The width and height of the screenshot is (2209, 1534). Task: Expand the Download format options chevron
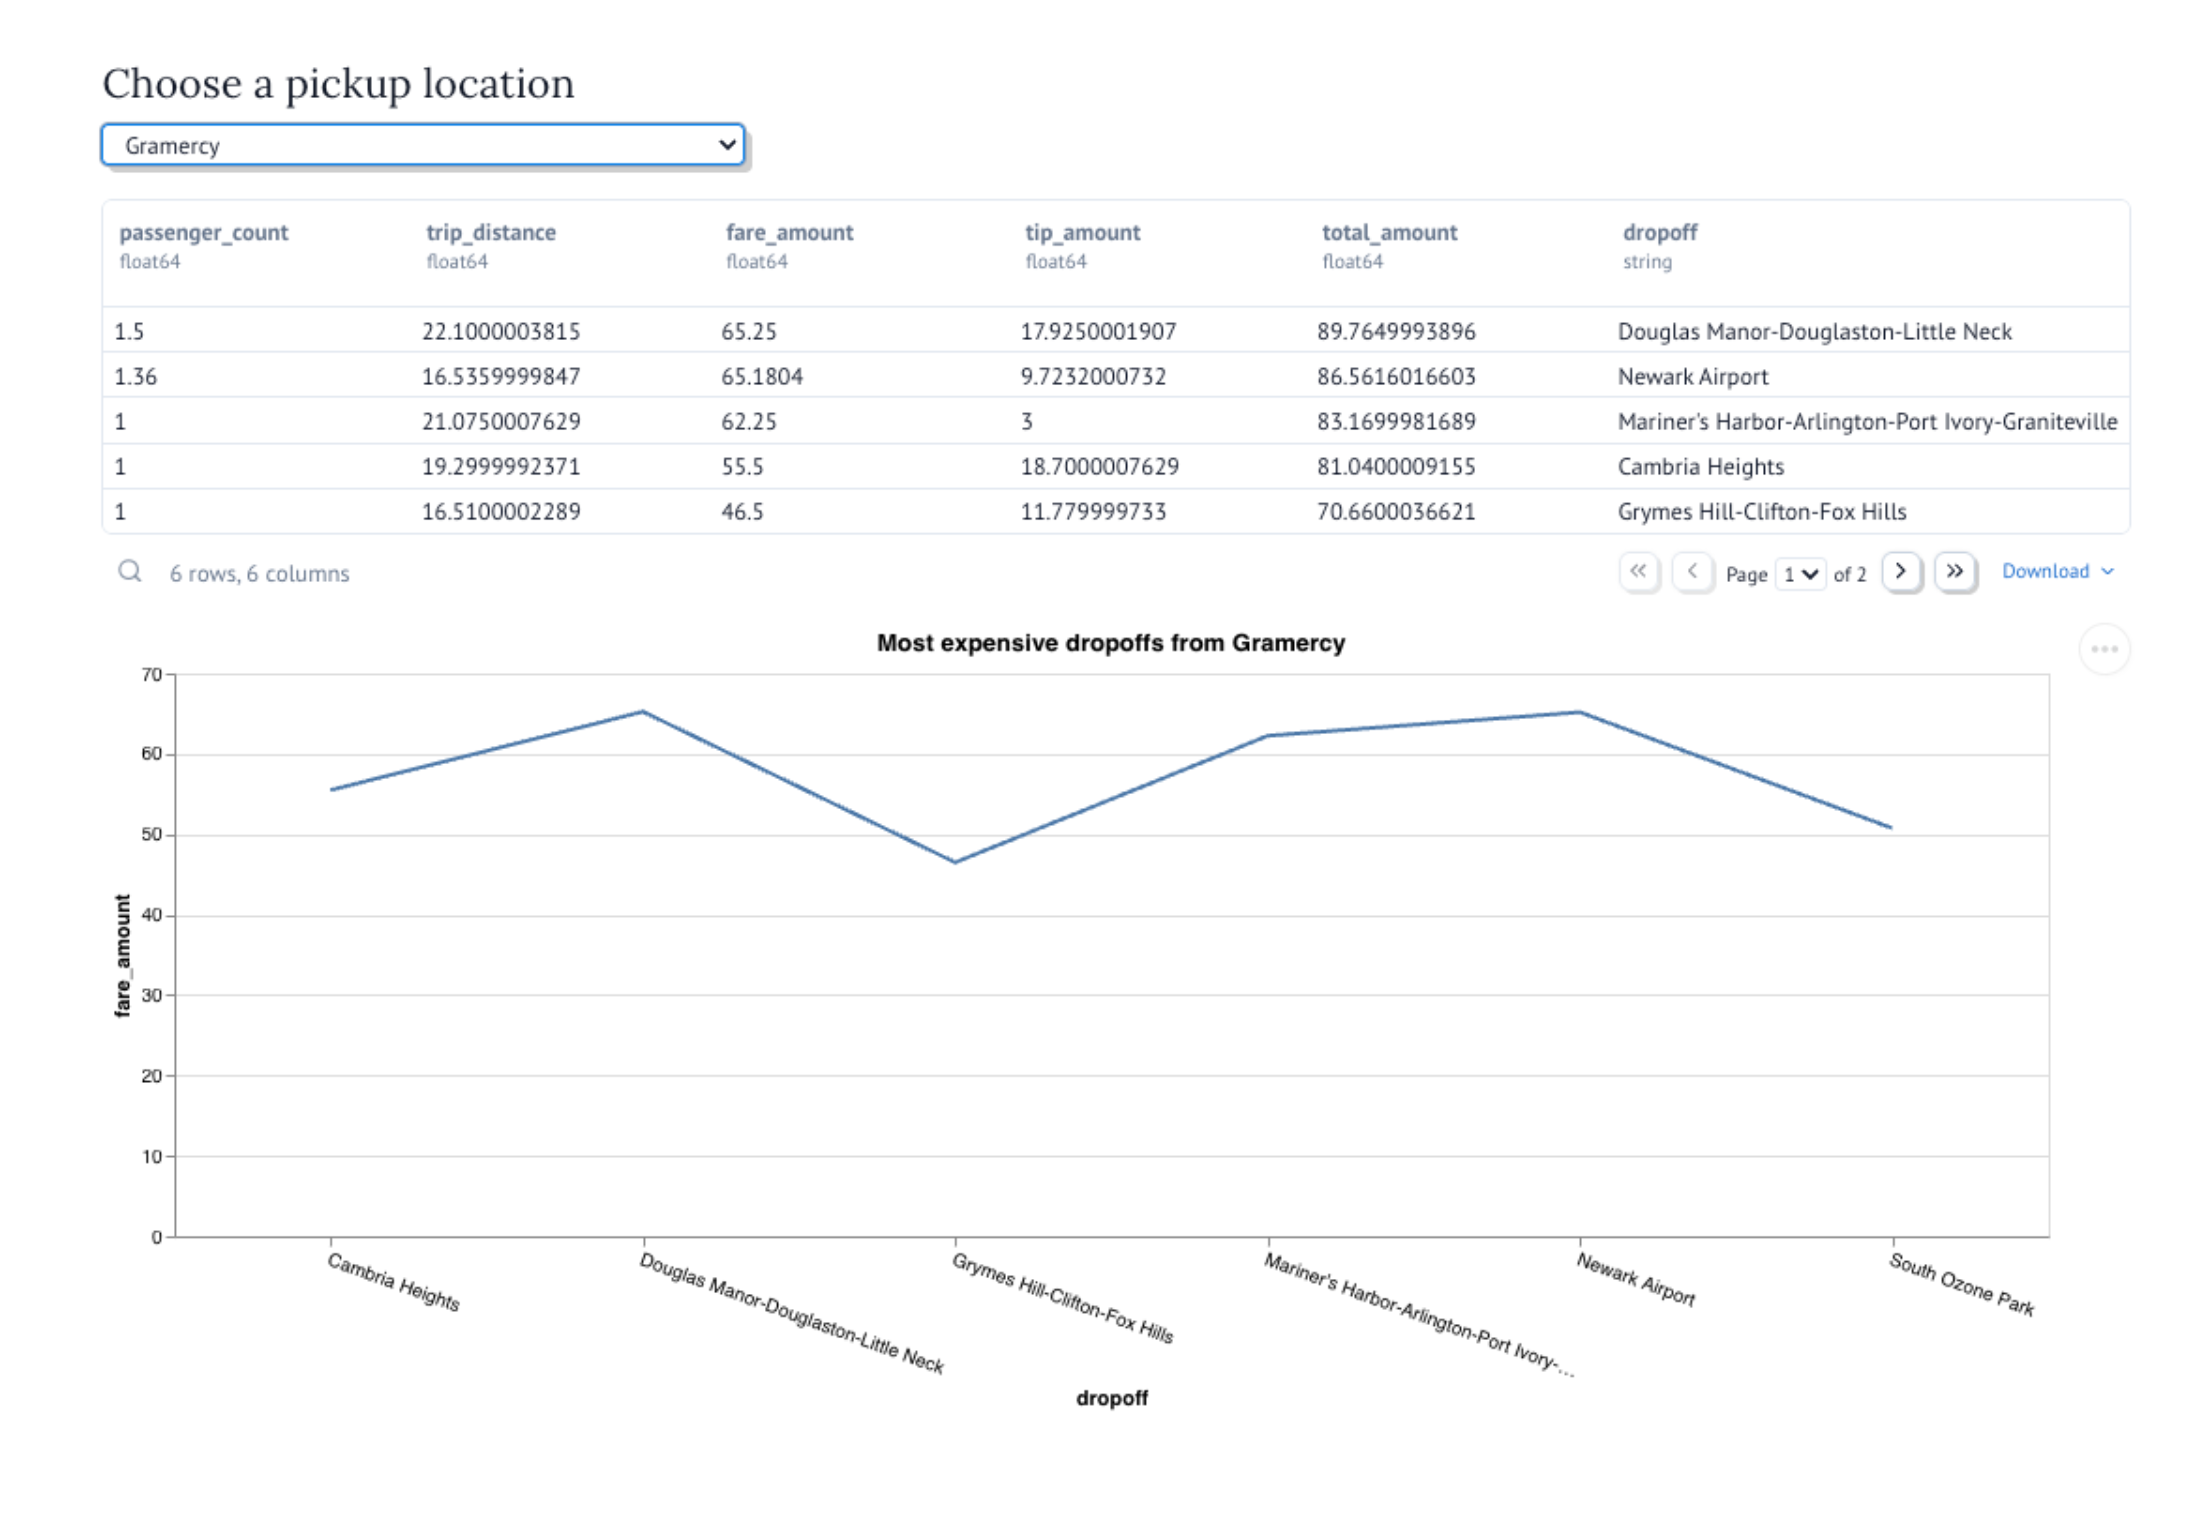pos(2110,571)
